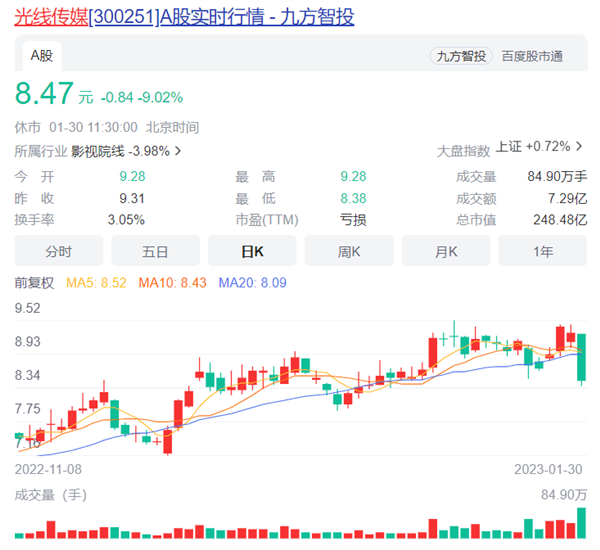Click the MA5 moving average label
The height and width of the screenshot is (550, 600).
click(x=97, y=283)
